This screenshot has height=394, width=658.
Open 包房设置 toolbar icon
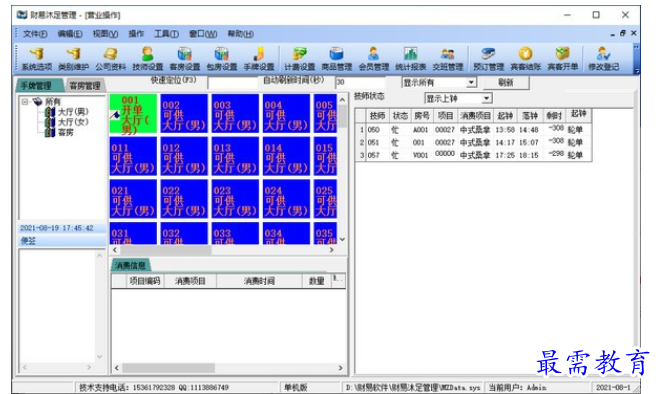tap(222, 59)
